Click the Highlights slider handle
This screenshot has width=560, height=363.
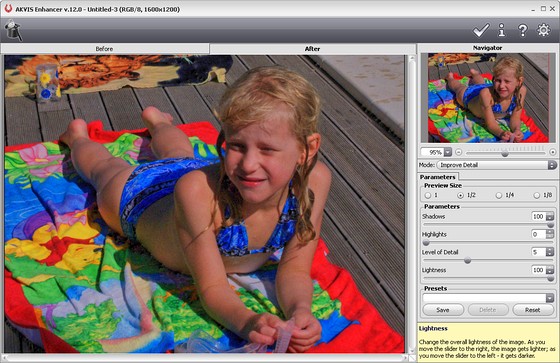pyautogui.click(x=426, y=243)
